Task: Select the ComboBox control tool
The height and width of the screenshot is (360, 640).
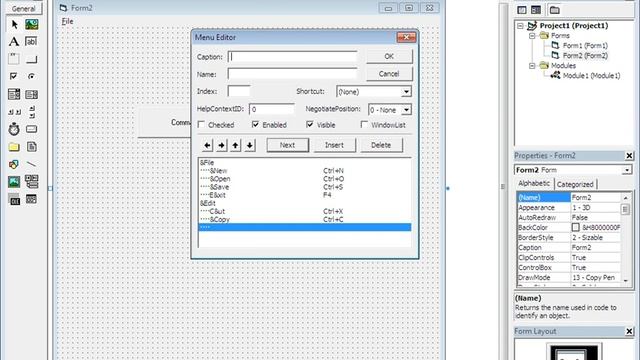Action: pyautogui.click(x=14, y=94)
